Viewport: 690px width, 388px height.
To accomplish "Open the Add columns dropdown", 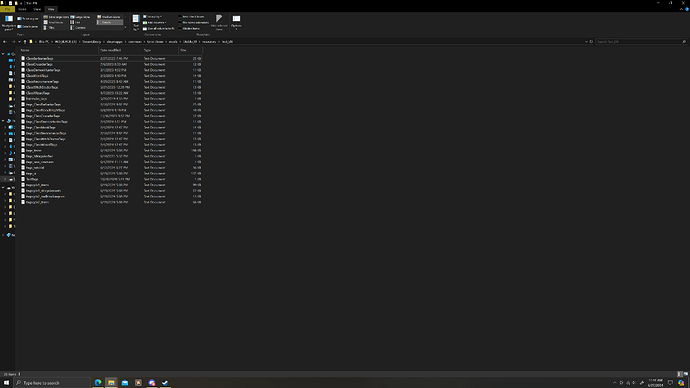I will click(x=155, y=22).
